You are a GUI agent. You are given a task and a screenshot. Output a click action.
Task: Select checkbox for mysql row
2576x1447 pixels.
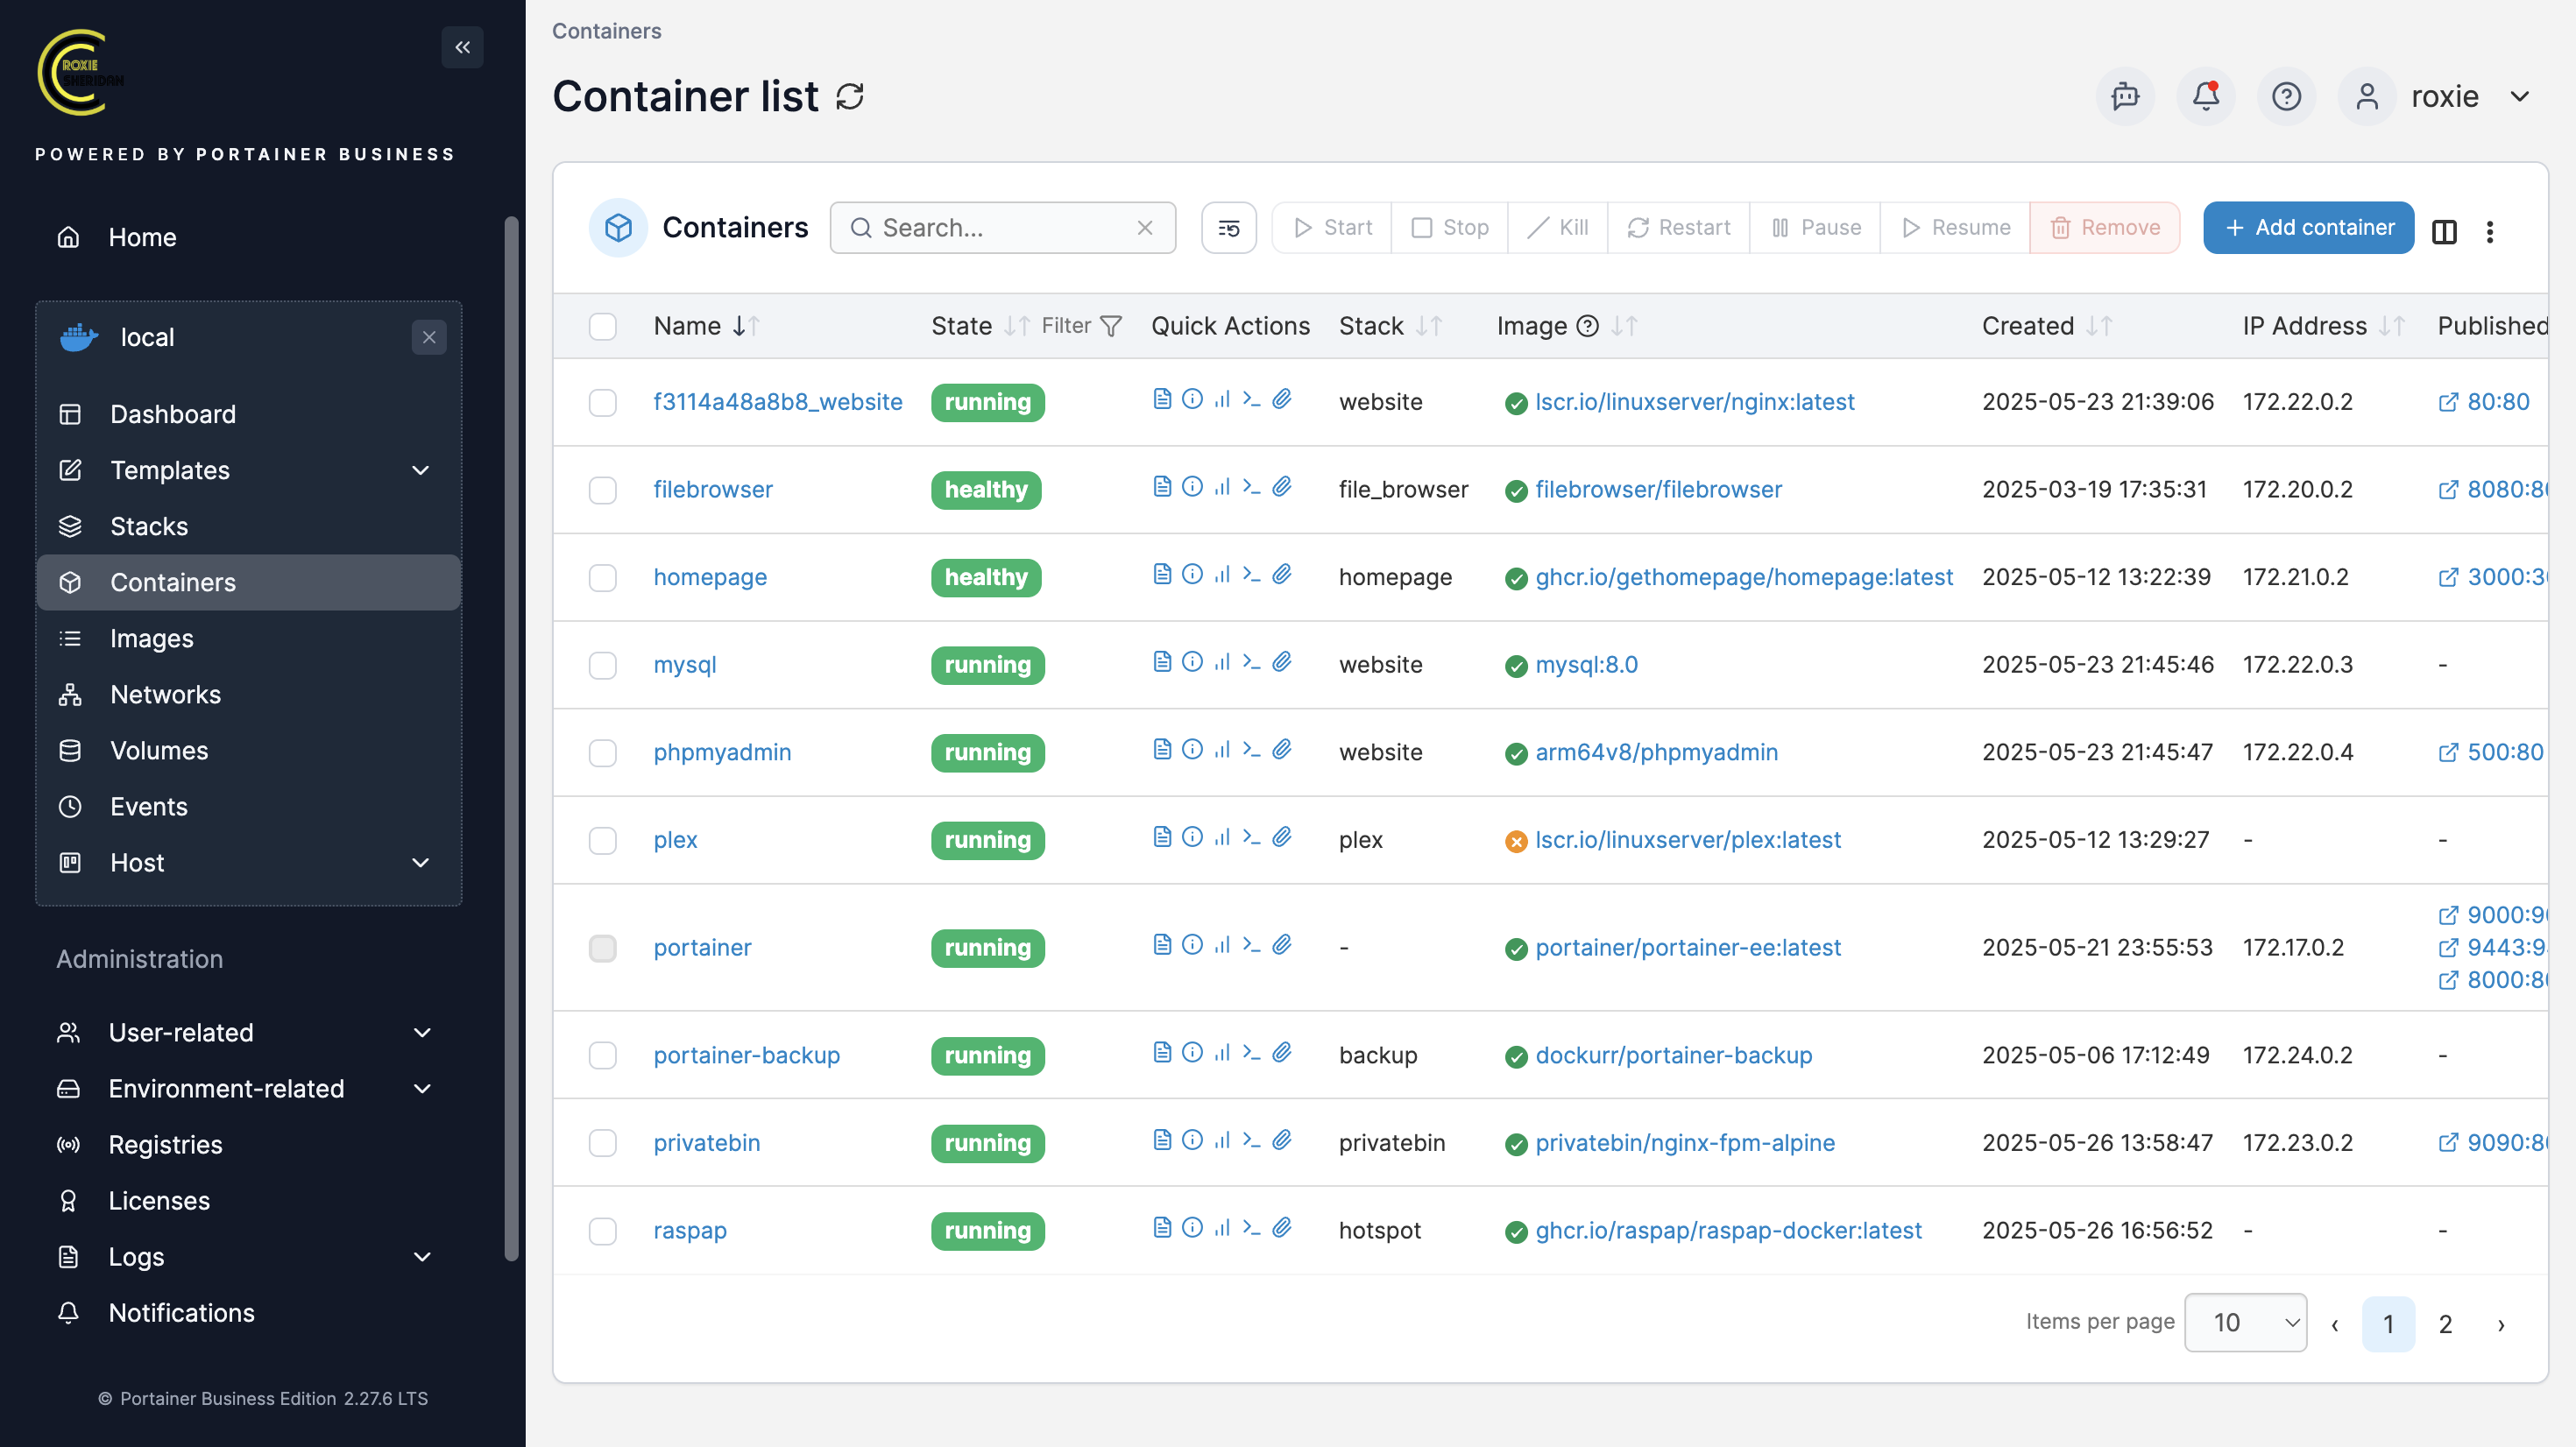603,665
